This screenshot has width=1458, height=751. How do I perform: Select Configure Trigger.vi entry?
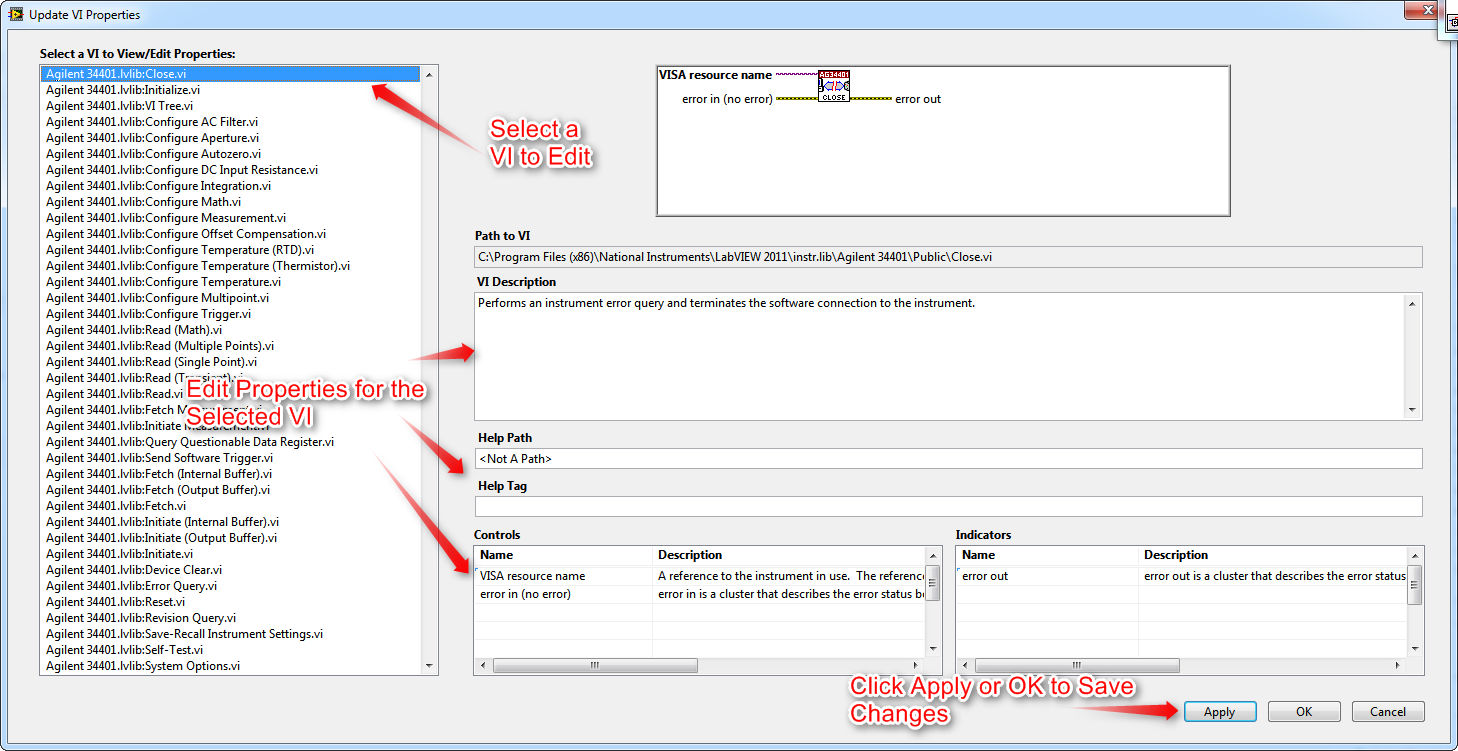click(x=231, y=314)
